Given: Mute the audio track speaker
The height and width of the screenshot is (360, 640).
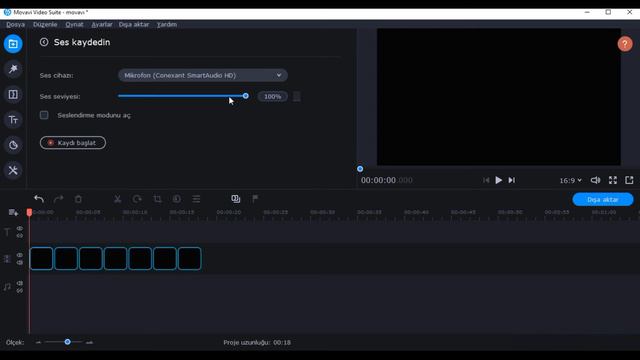Looking at the screenshot, I should pyautogui.click(x=20, y=283).
